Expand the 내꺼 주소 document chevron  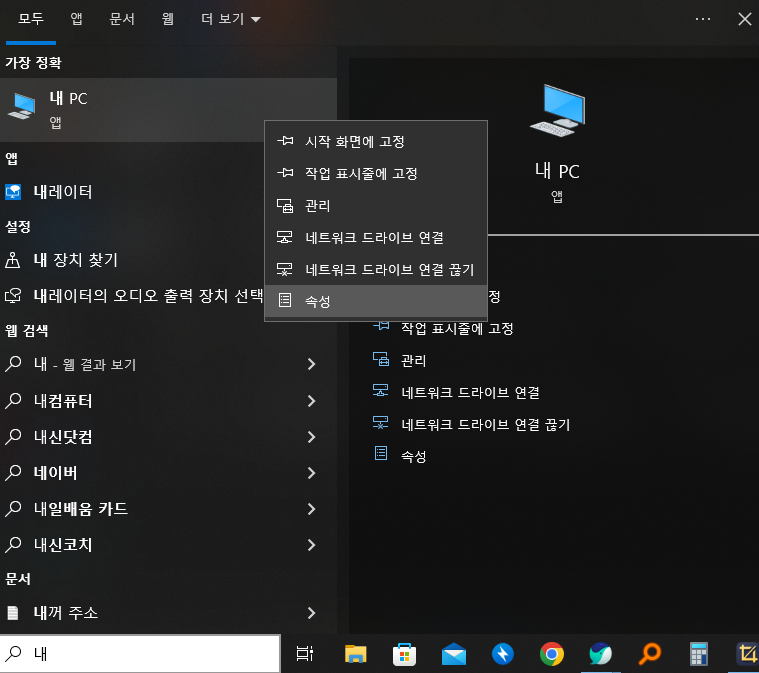[311, 613]
